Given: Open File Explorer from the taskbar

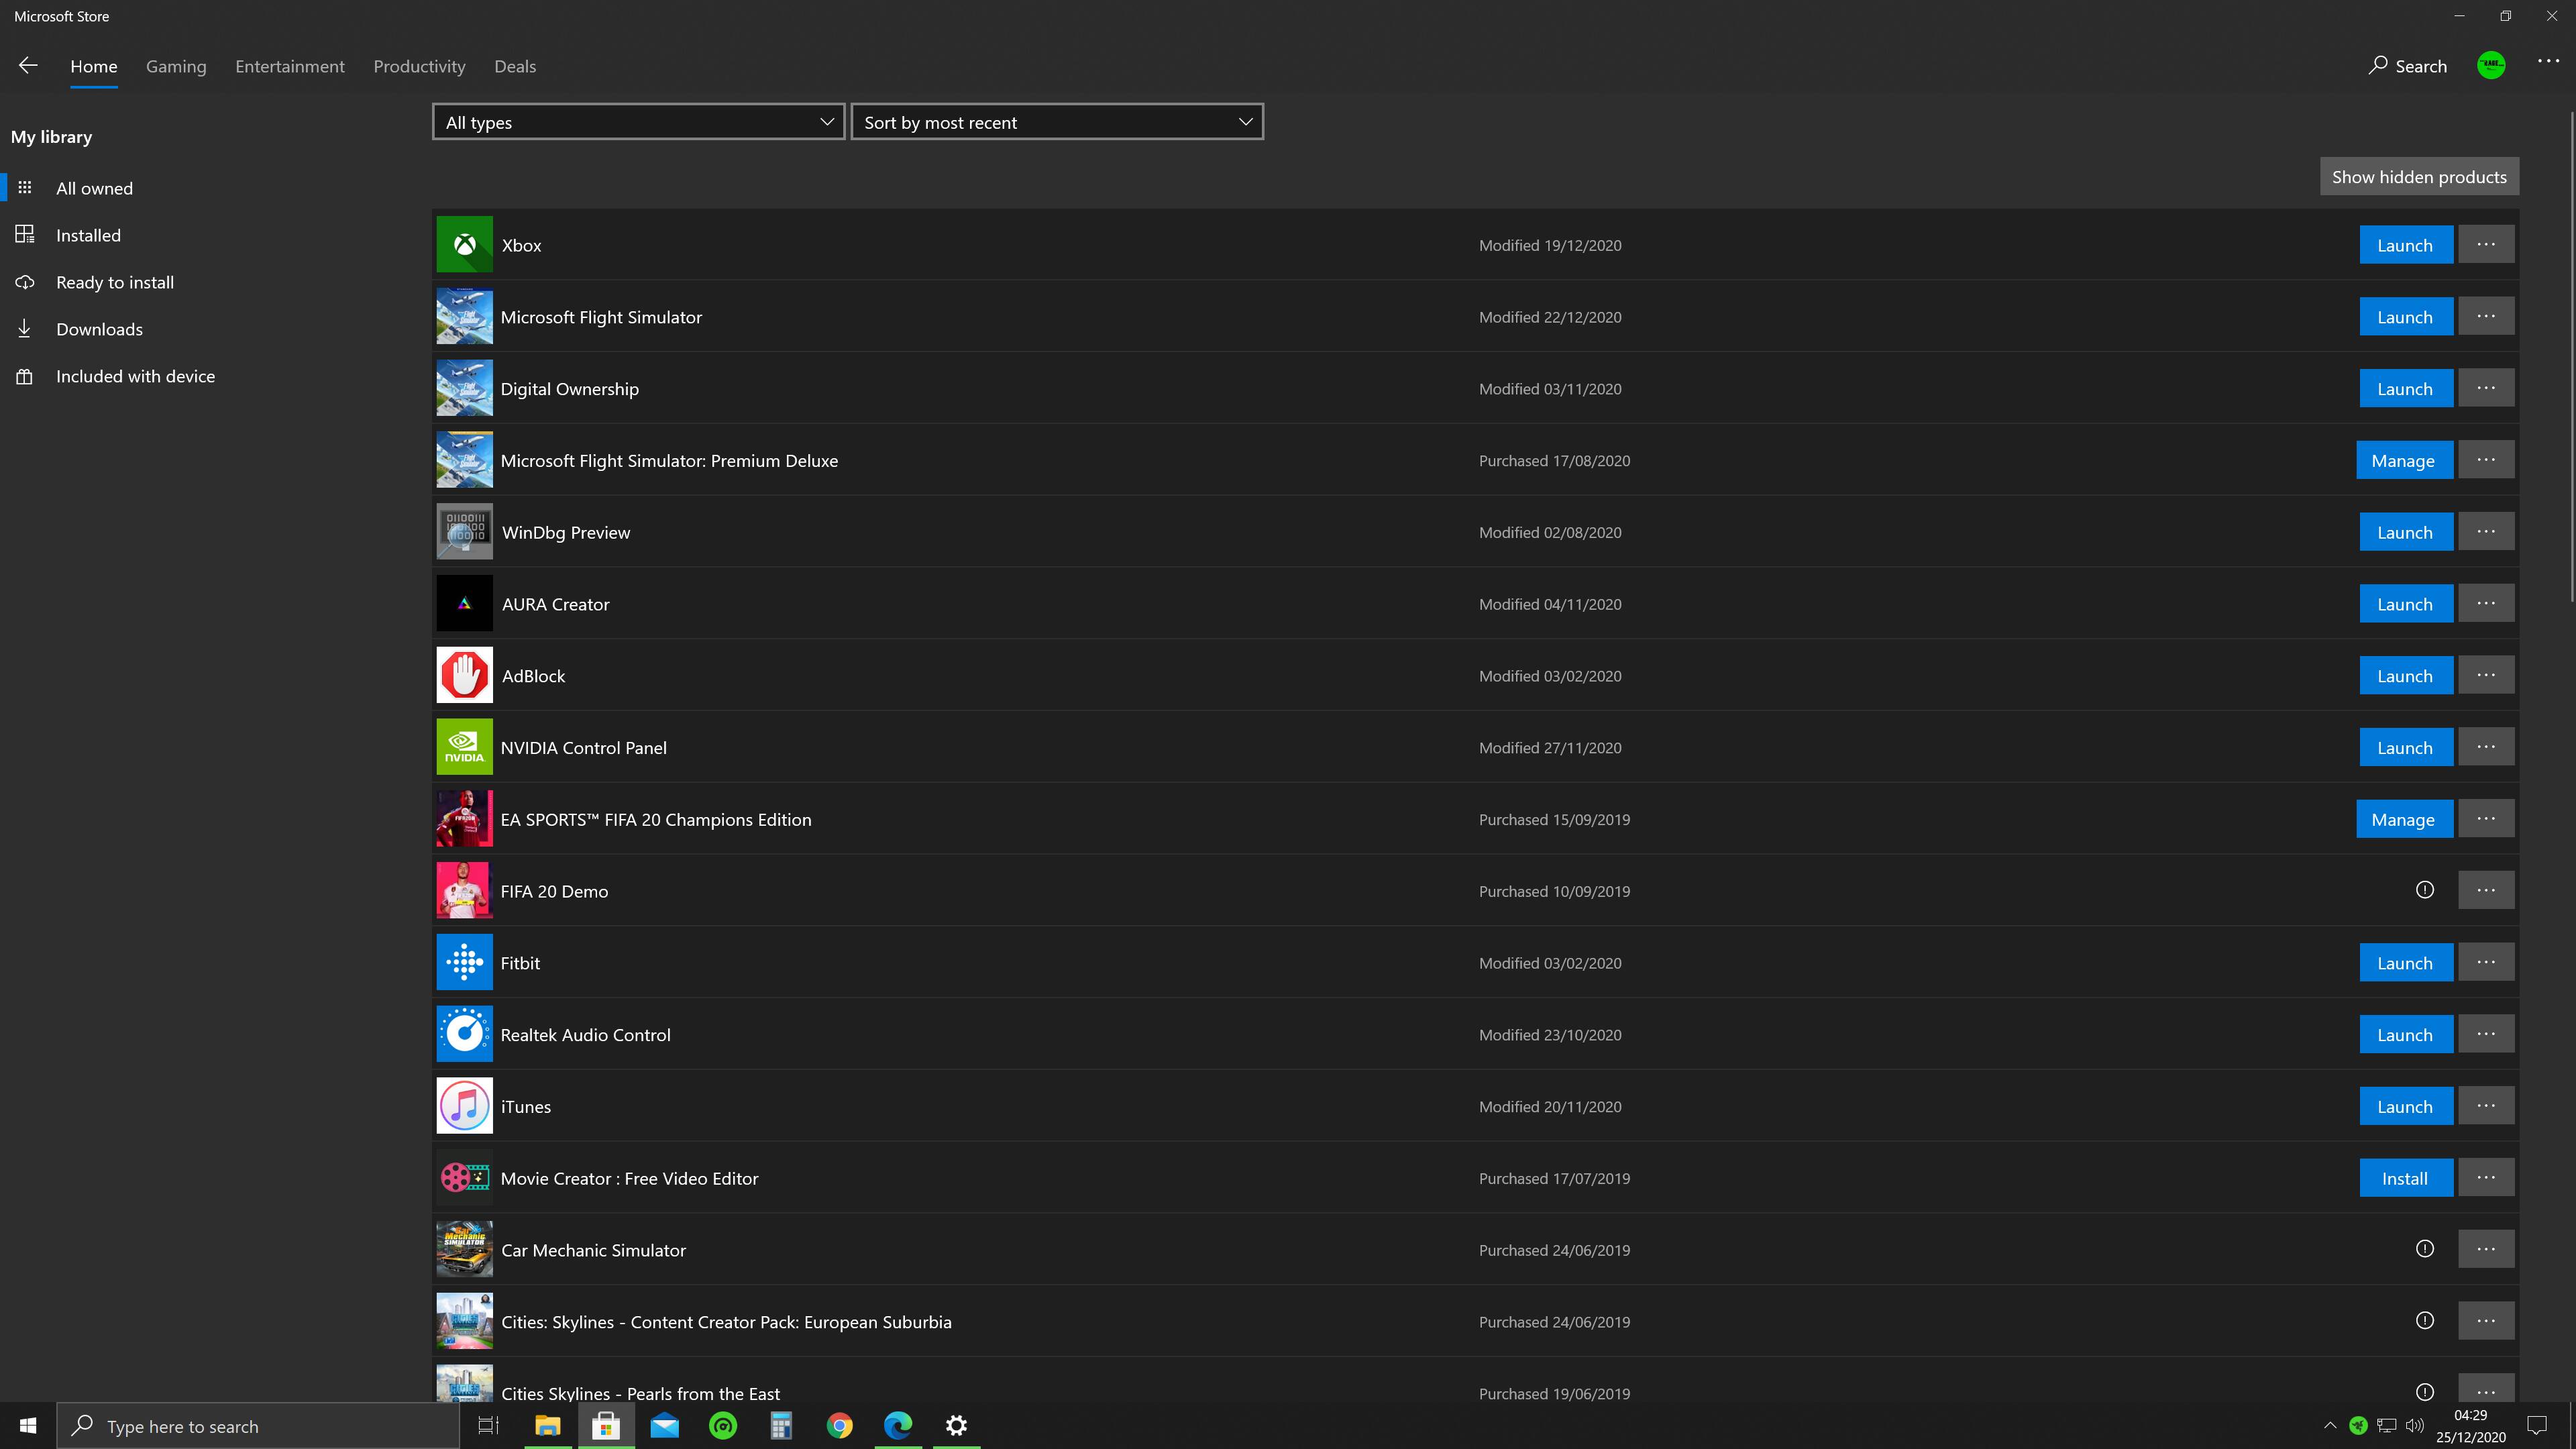Looking at the screenshot, I should click(x=547, y=1426).
